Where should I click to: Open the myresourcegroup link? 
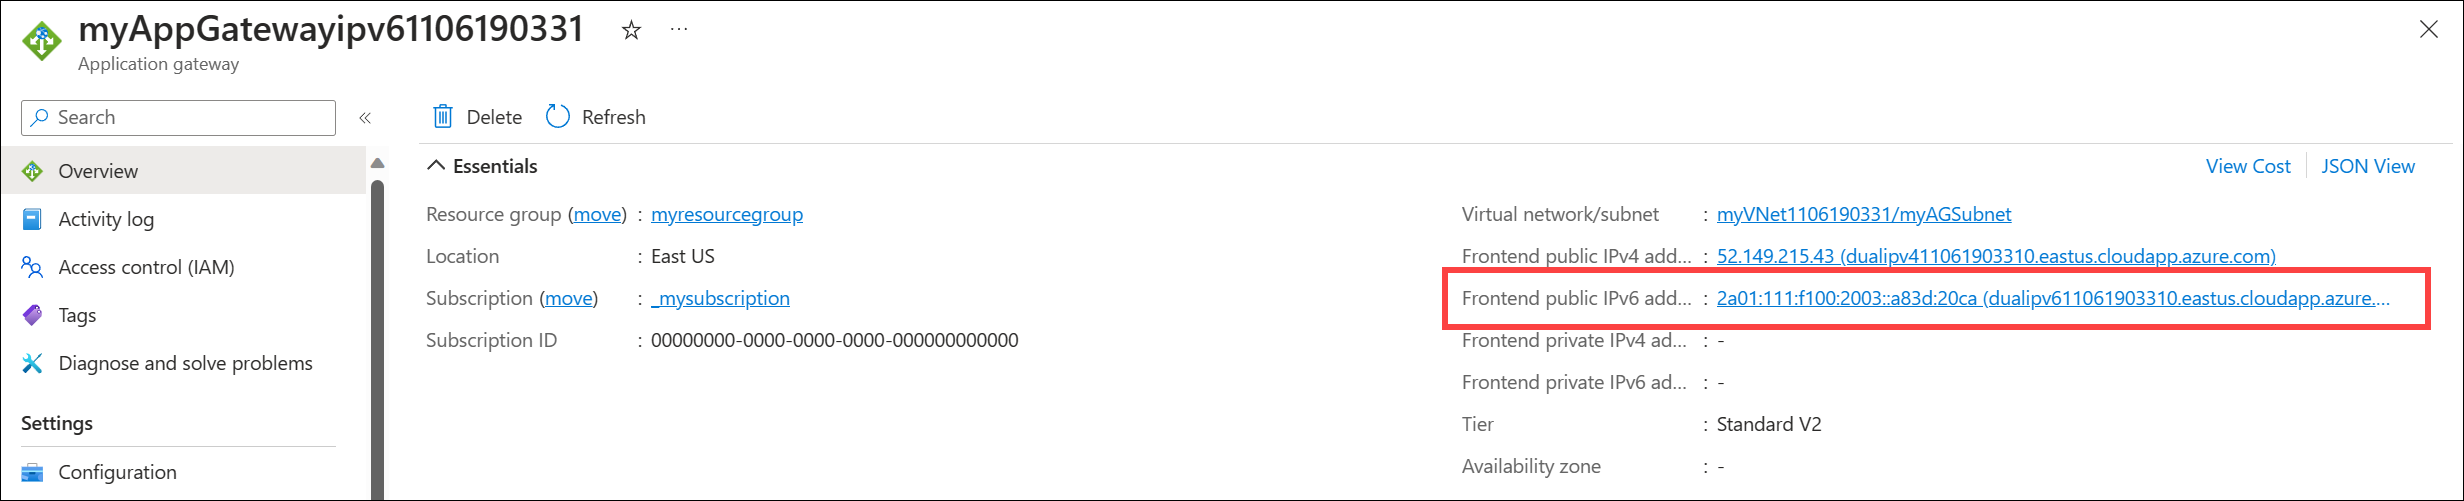726,214
